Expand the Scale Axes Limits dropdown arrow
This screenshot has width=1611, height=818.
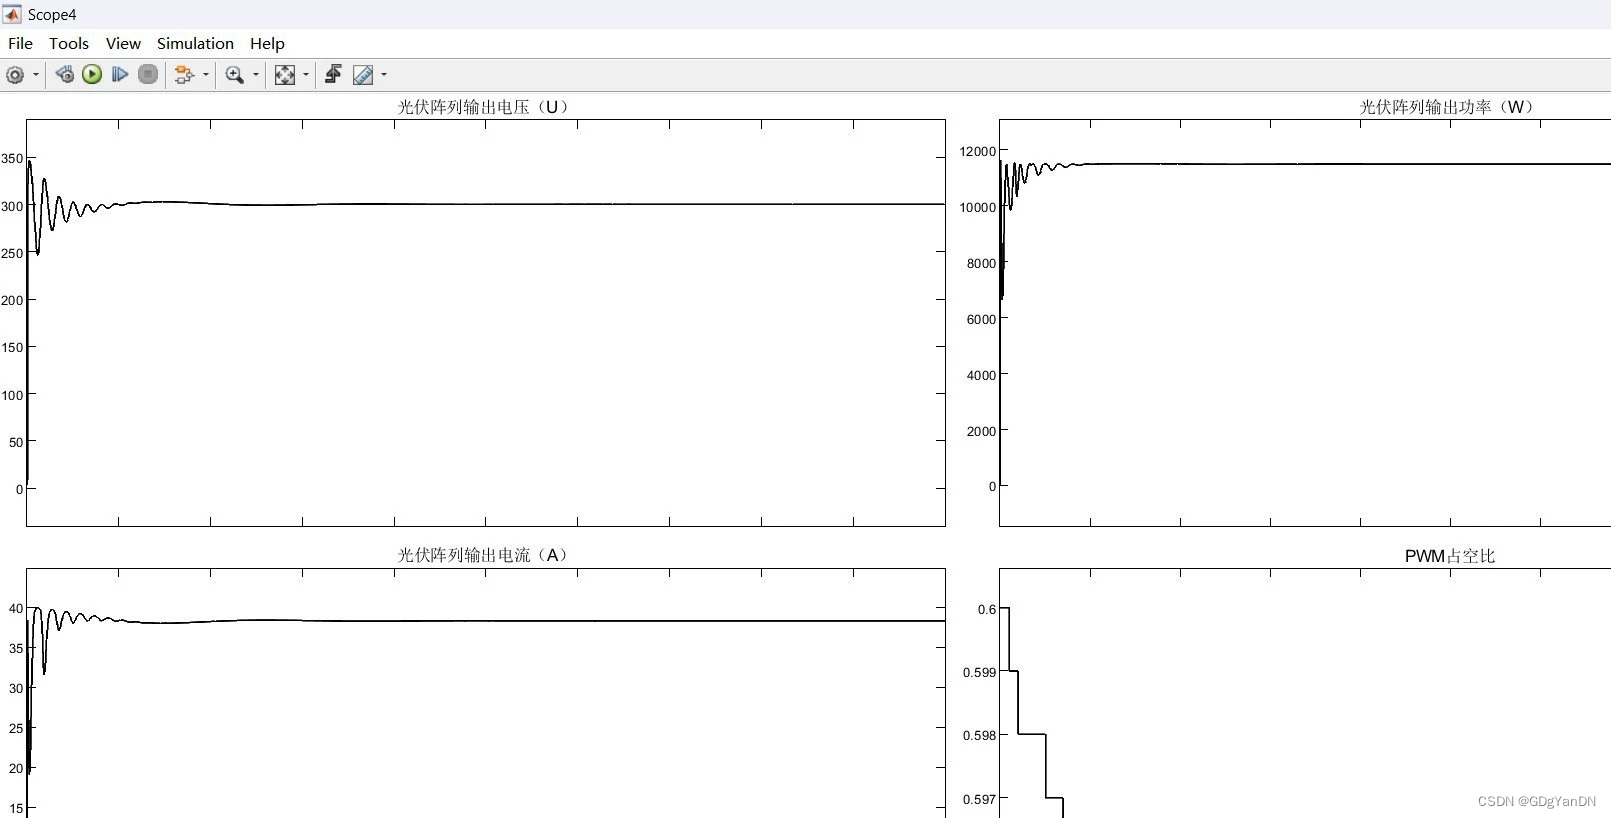[306, 75]
